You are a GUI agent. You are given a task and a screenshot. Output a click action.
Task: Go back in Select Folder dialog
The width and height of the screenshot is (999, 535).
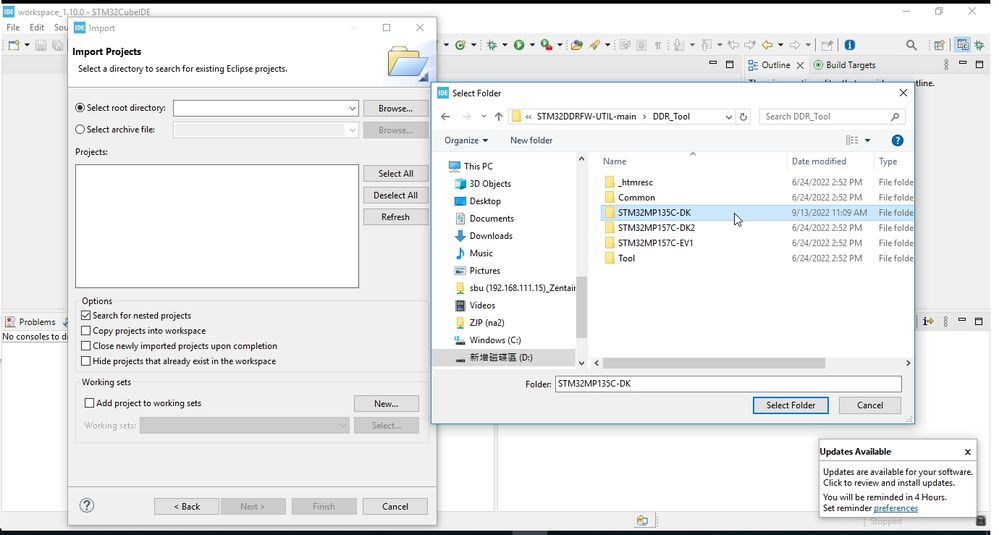445,117
